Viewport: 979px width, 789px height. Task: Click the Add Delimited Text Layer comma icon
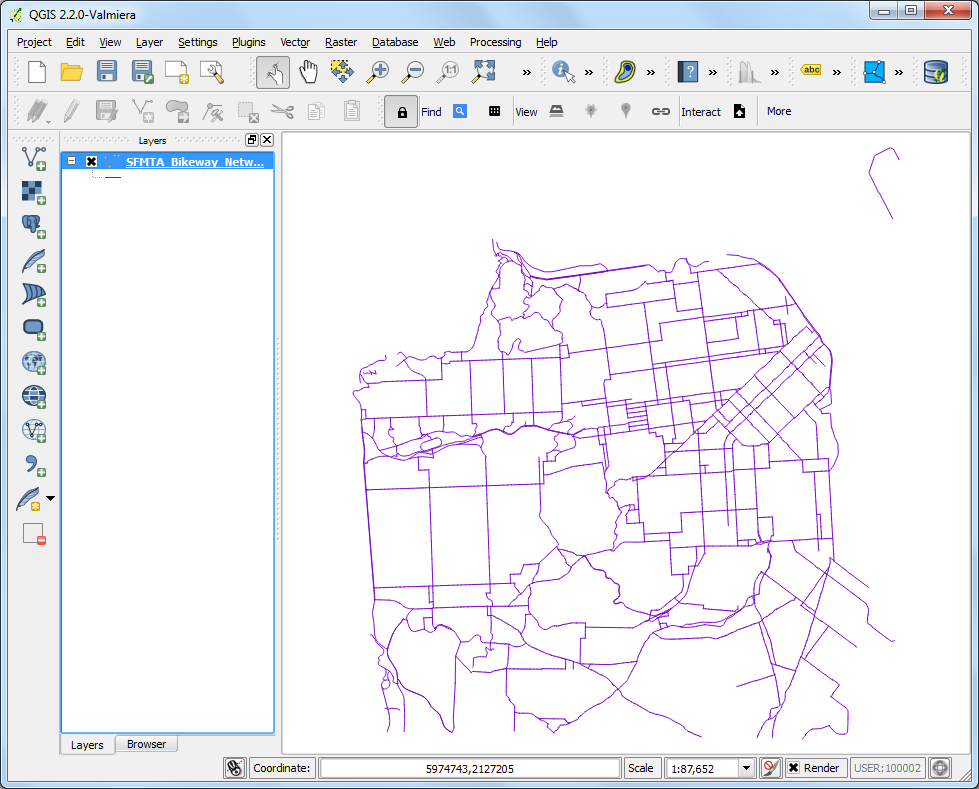tap(34, 464)
